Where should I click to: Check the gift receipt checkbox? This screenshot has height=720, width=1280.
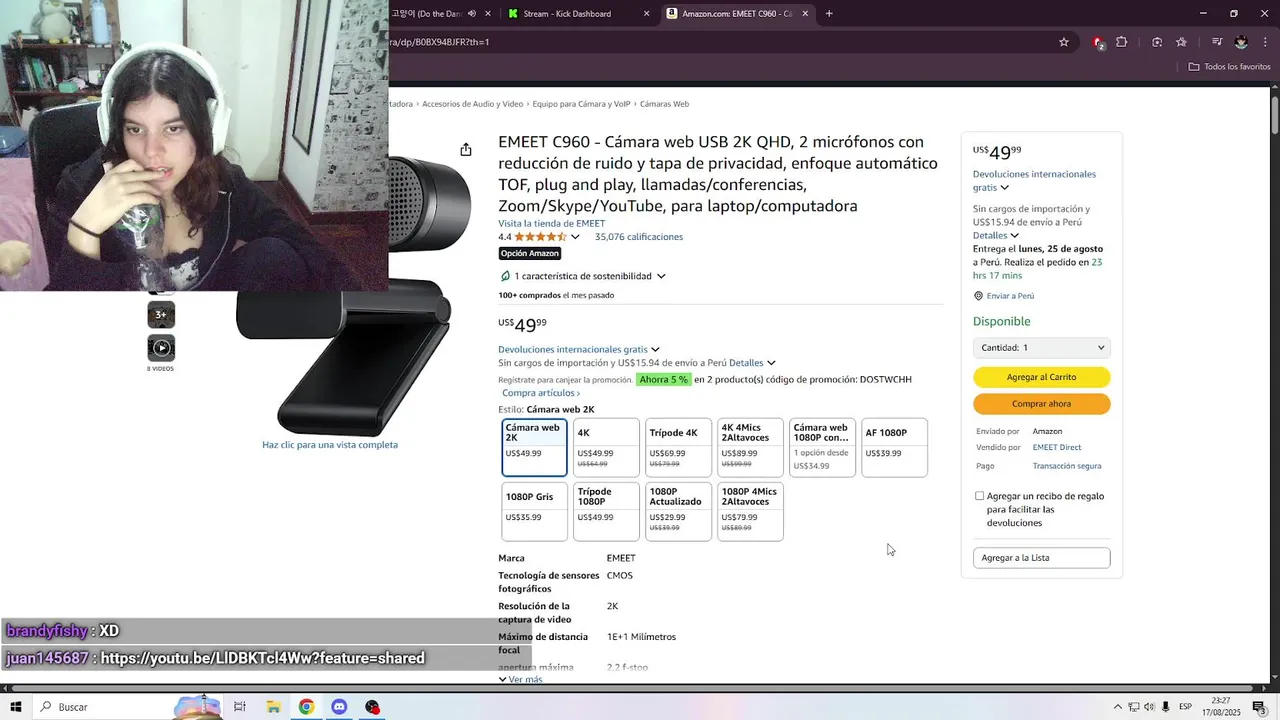pyautogui.click(x=980, y=496)
